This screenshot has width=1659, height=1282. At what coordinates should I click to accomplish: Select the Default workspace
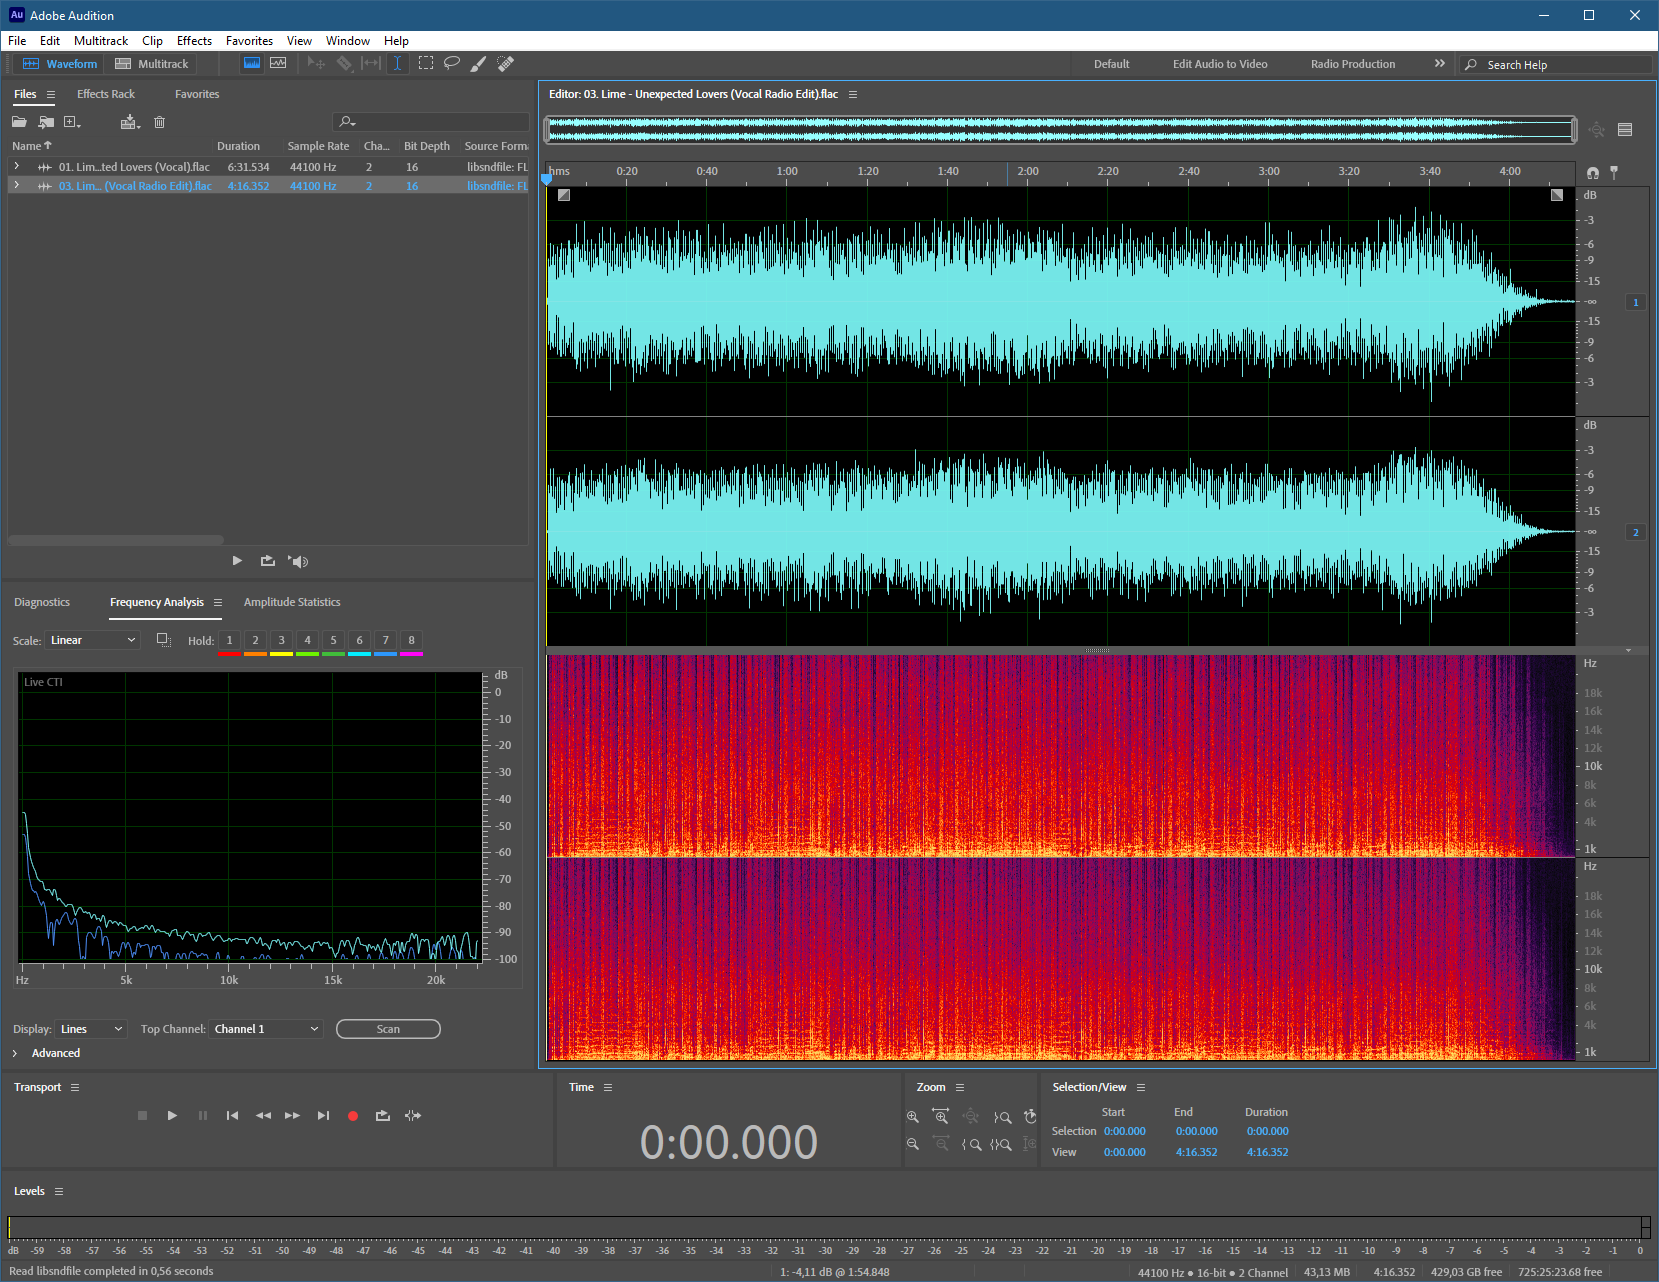(1111, 64)
